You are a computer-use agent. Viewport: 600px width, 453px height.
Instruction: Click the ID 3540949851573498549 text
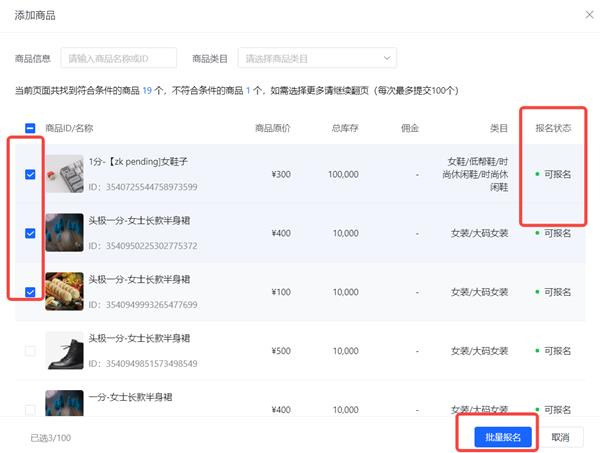click(143, 363)
